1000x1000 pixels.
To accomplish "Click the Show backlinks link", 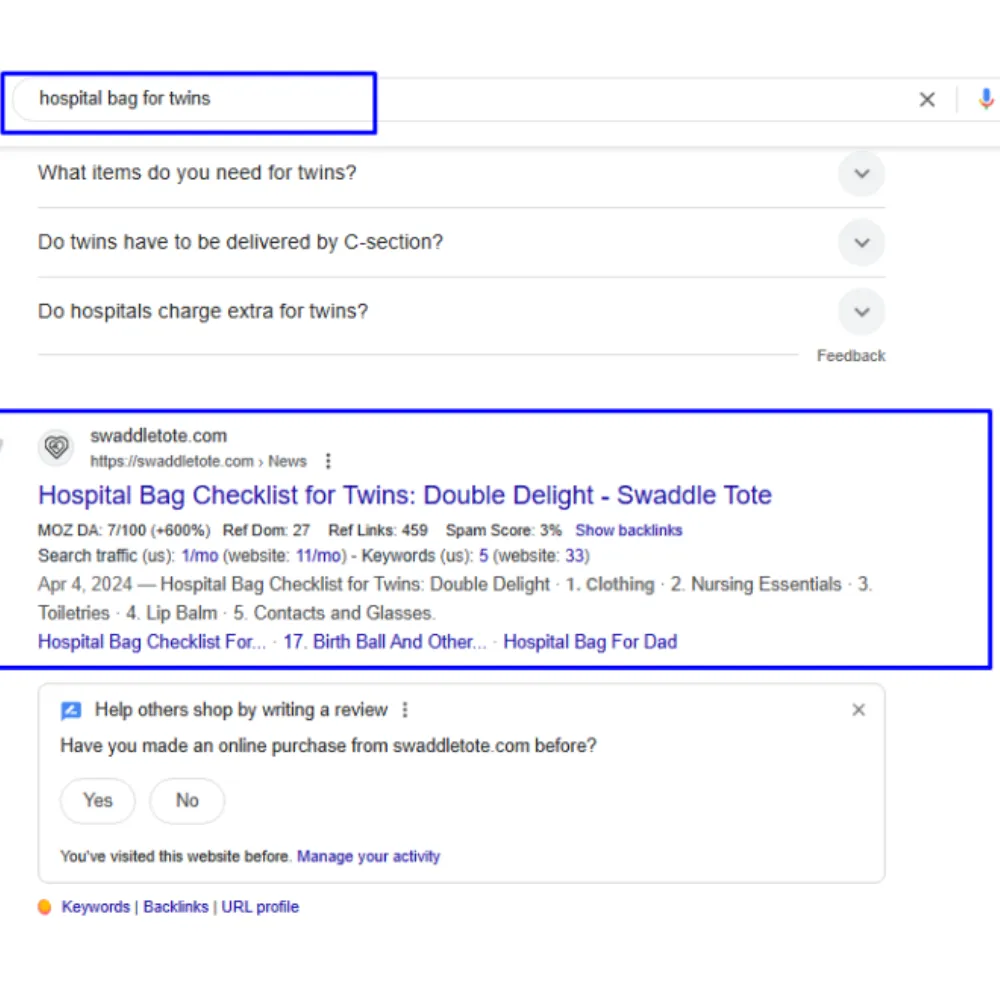I will point(628,530).
